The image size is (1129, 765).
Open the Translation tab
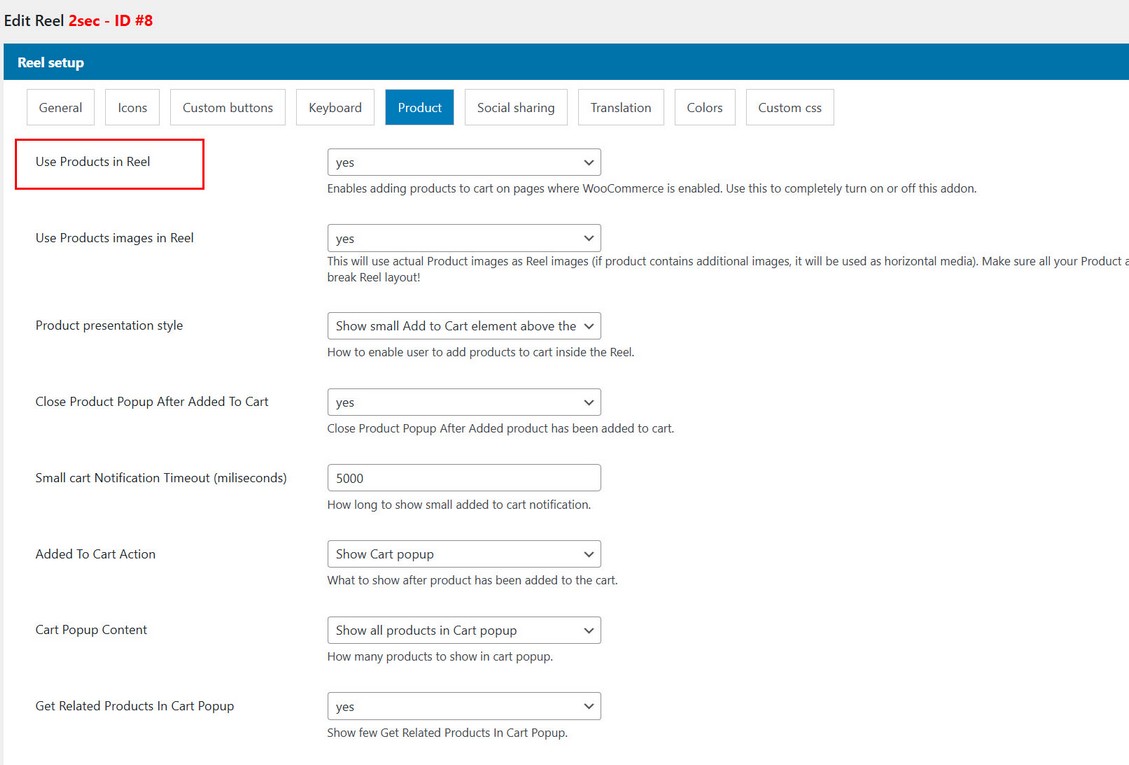click(x=621, y=108)
